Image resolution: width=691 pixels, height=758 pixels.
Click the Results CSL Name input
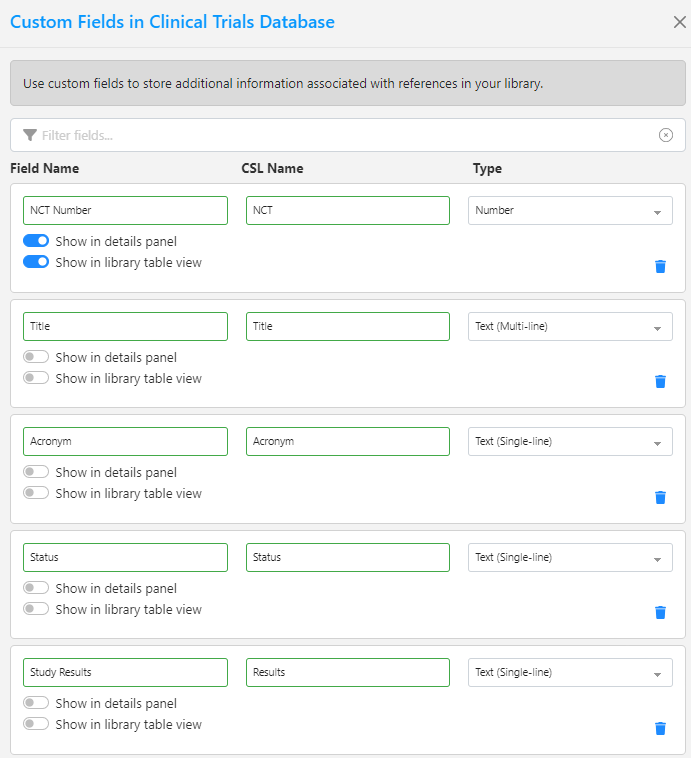(347, 672)
